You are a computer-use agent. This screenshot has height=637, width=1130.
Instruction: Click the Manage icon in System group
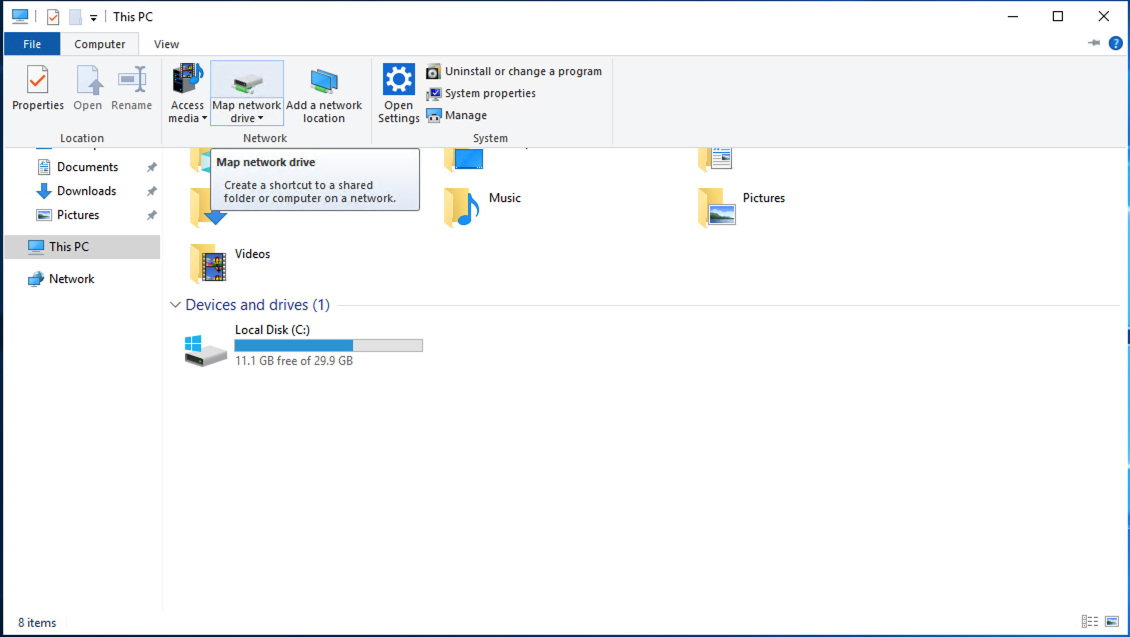(434, 115)
